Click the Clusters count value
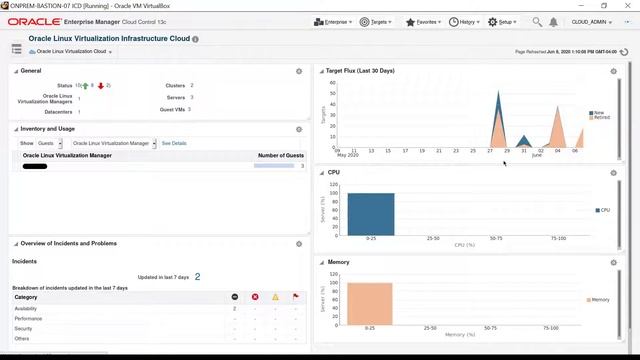The width and height of the screenshot is (640, 360). (192, 85)
